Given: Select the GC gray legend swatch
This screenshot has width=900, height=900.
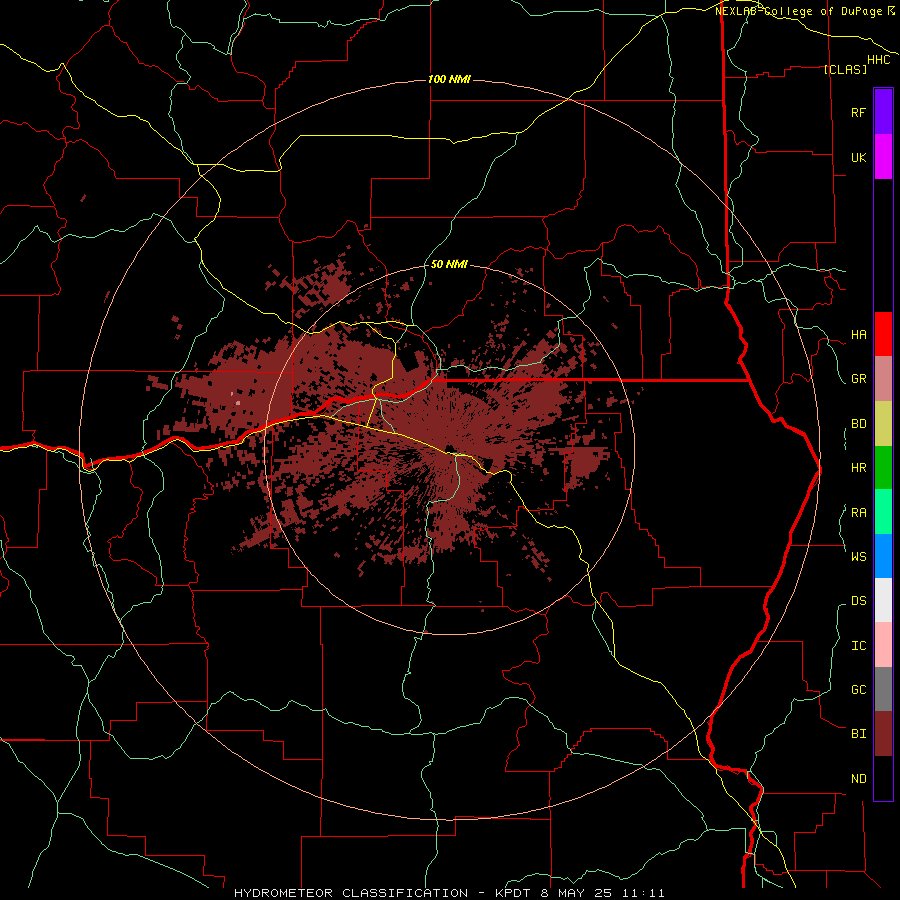Looking at the screenshot, I should pyautogui.click(x=883, y=689).
